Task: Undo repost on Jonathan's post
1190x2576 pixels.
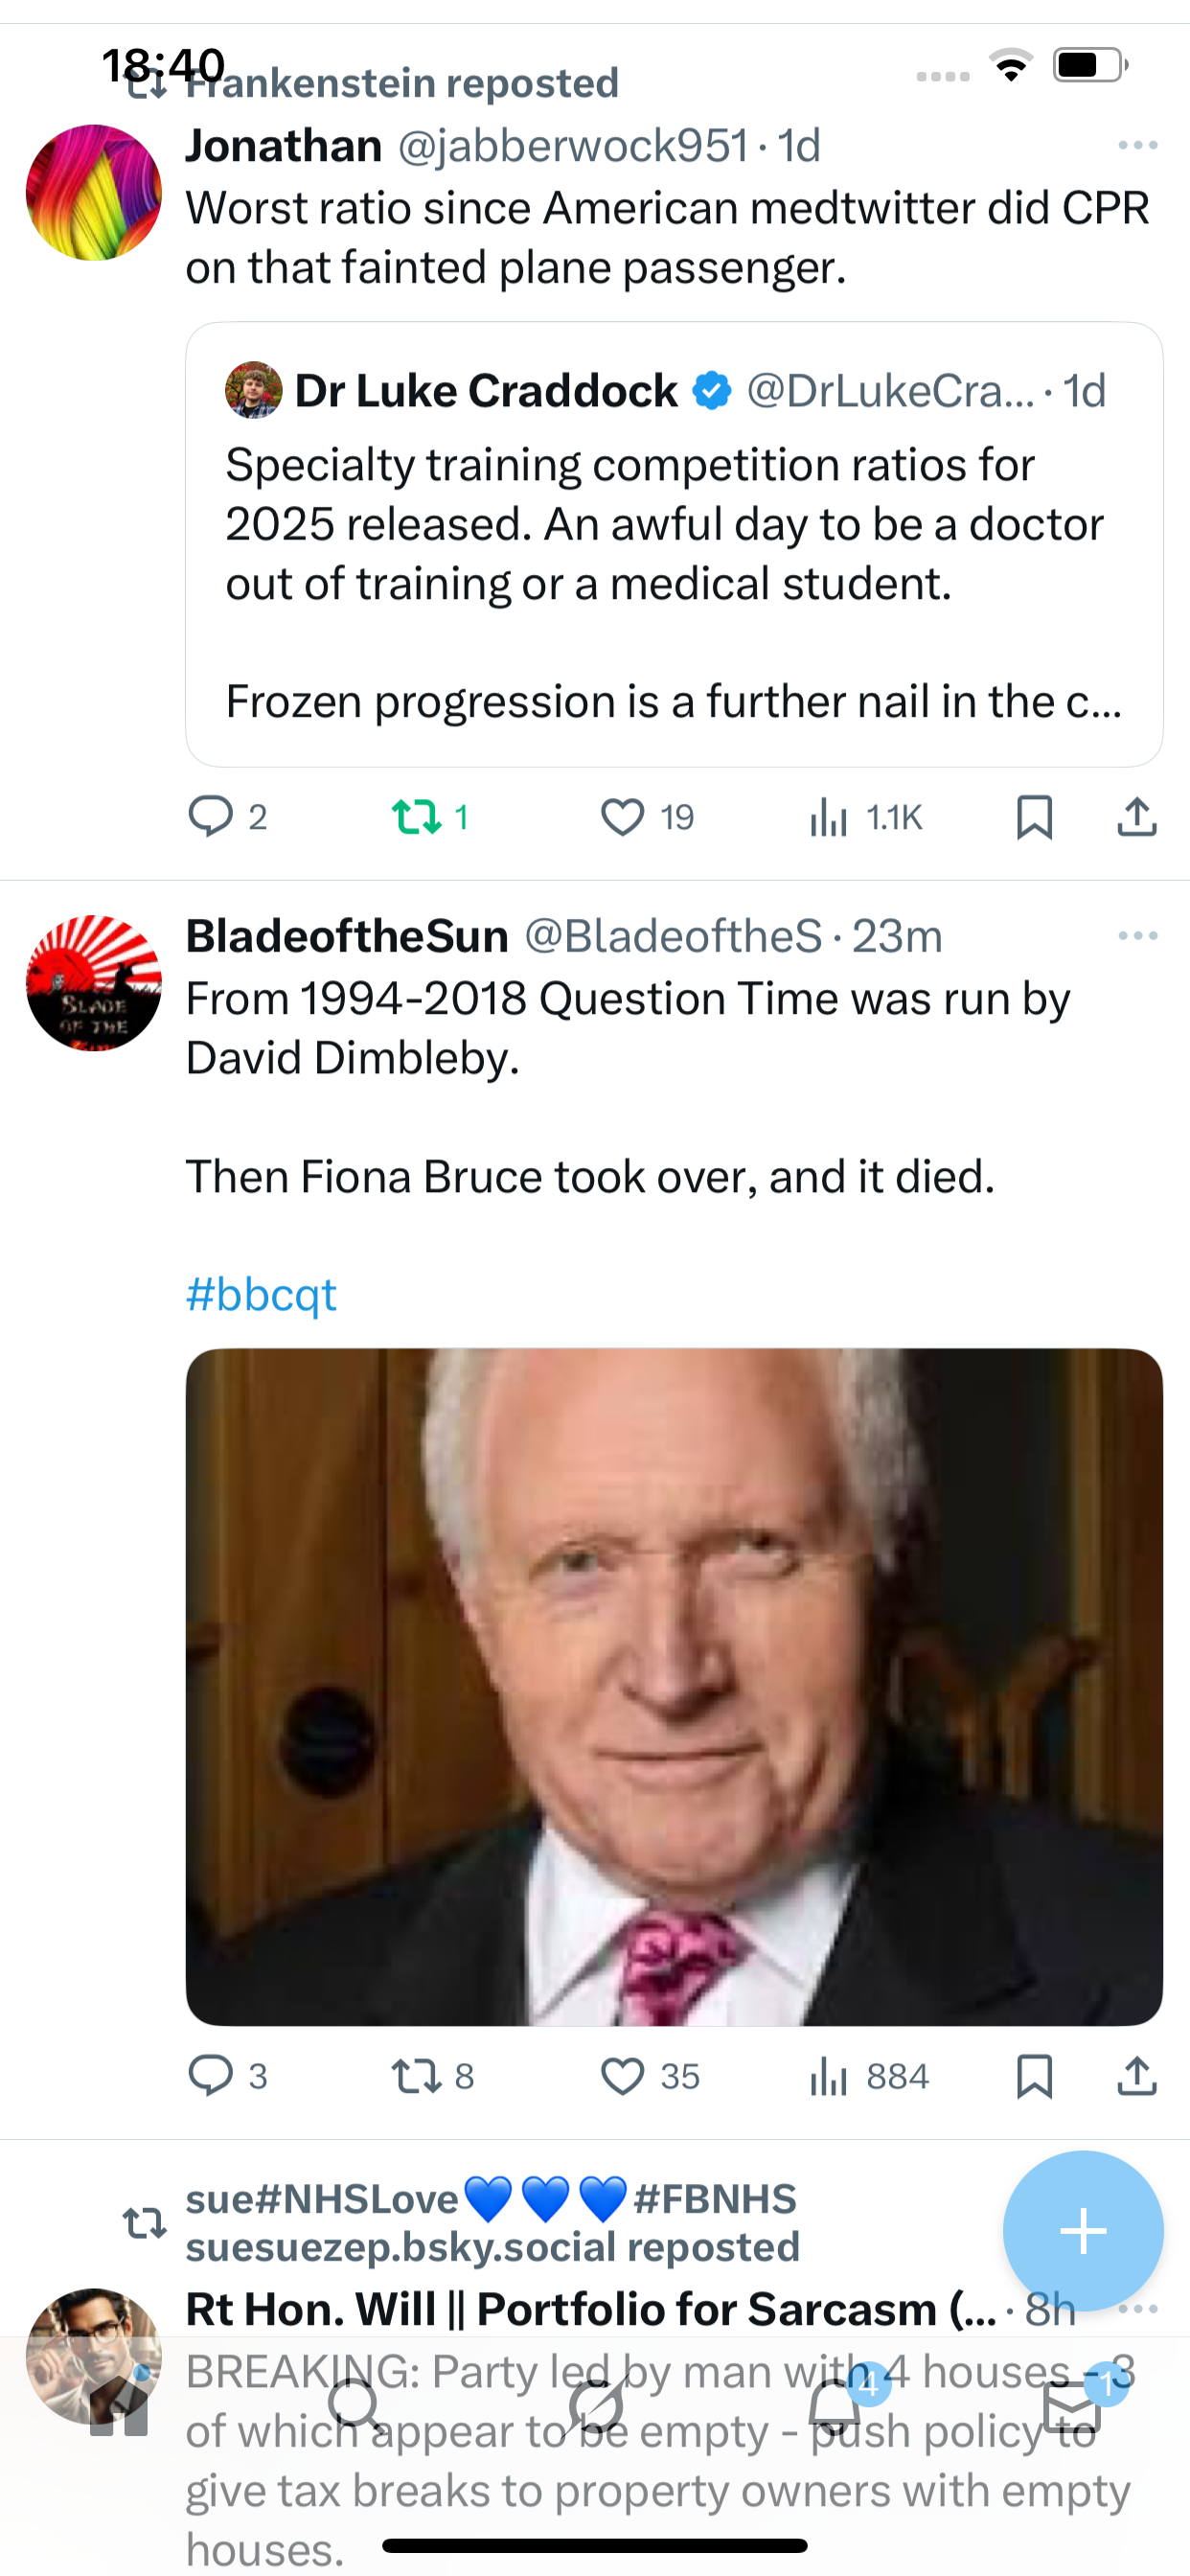Action: 417,816
